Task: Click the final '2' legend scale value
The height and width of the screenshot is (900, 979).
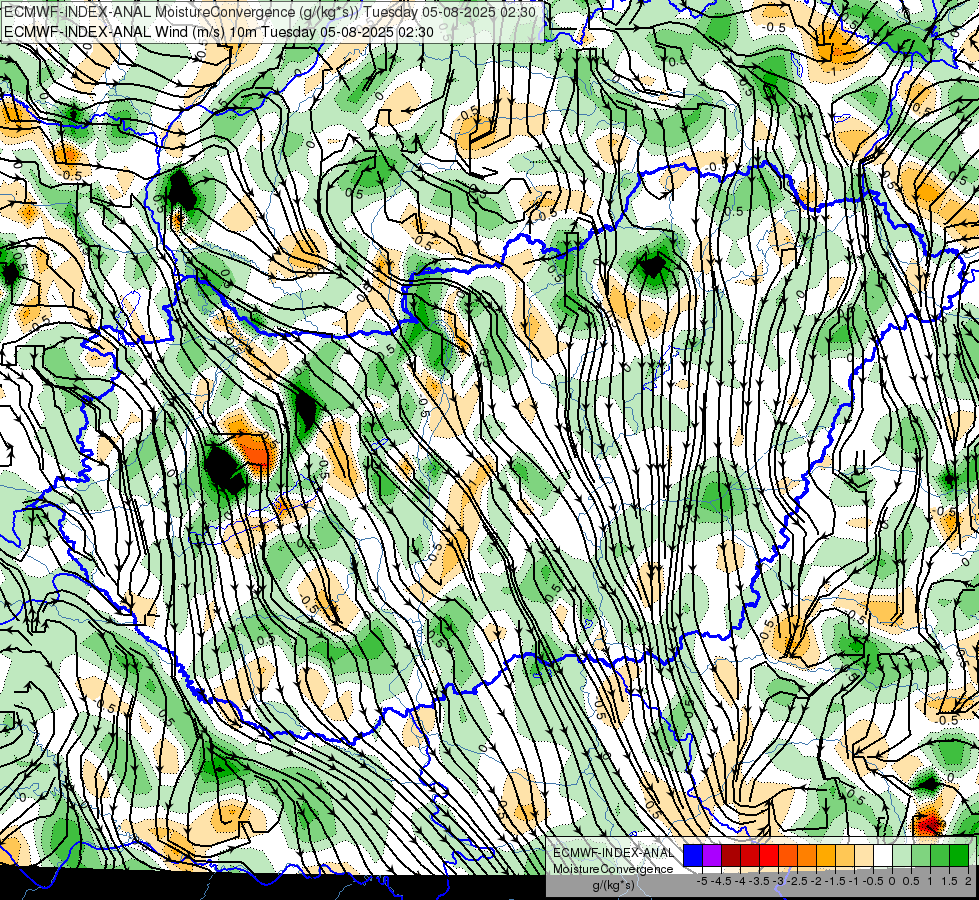Action: (x=968, y=881)
